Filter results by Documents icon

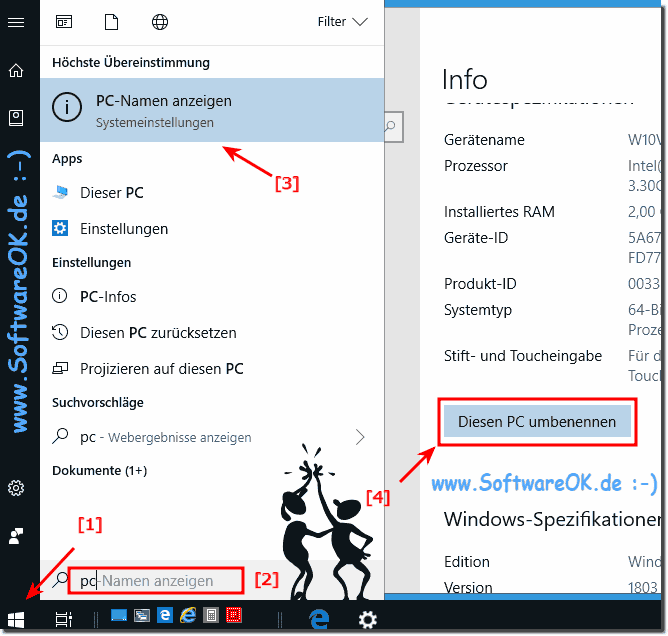pos(112,22)
